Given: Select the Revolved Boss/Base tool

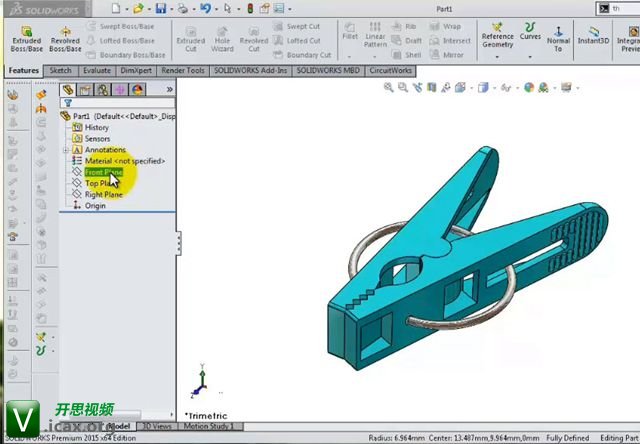Looking at the screenshot, I should click(x=65, y=39).
